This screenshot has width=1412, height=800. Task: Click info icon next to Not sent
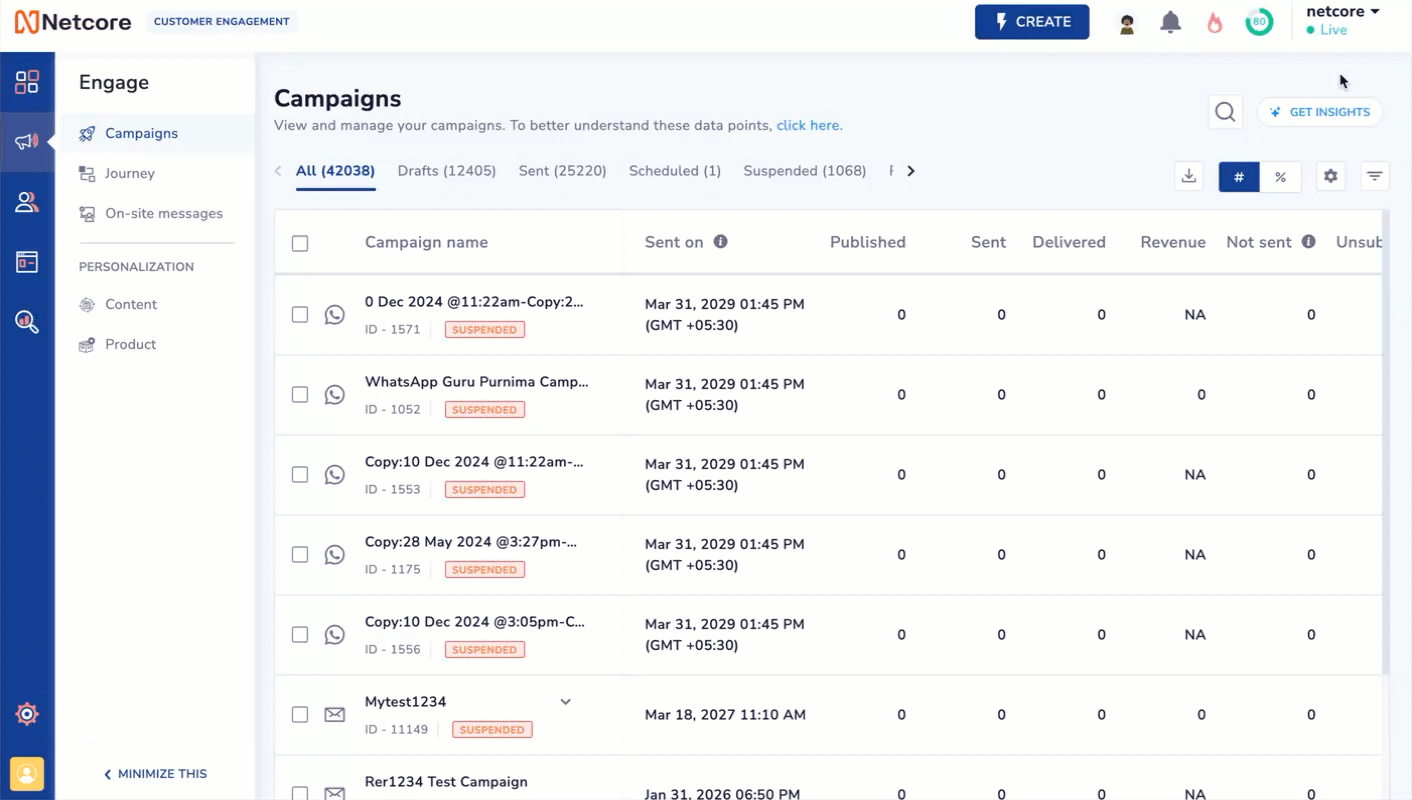pos(1308,242)
